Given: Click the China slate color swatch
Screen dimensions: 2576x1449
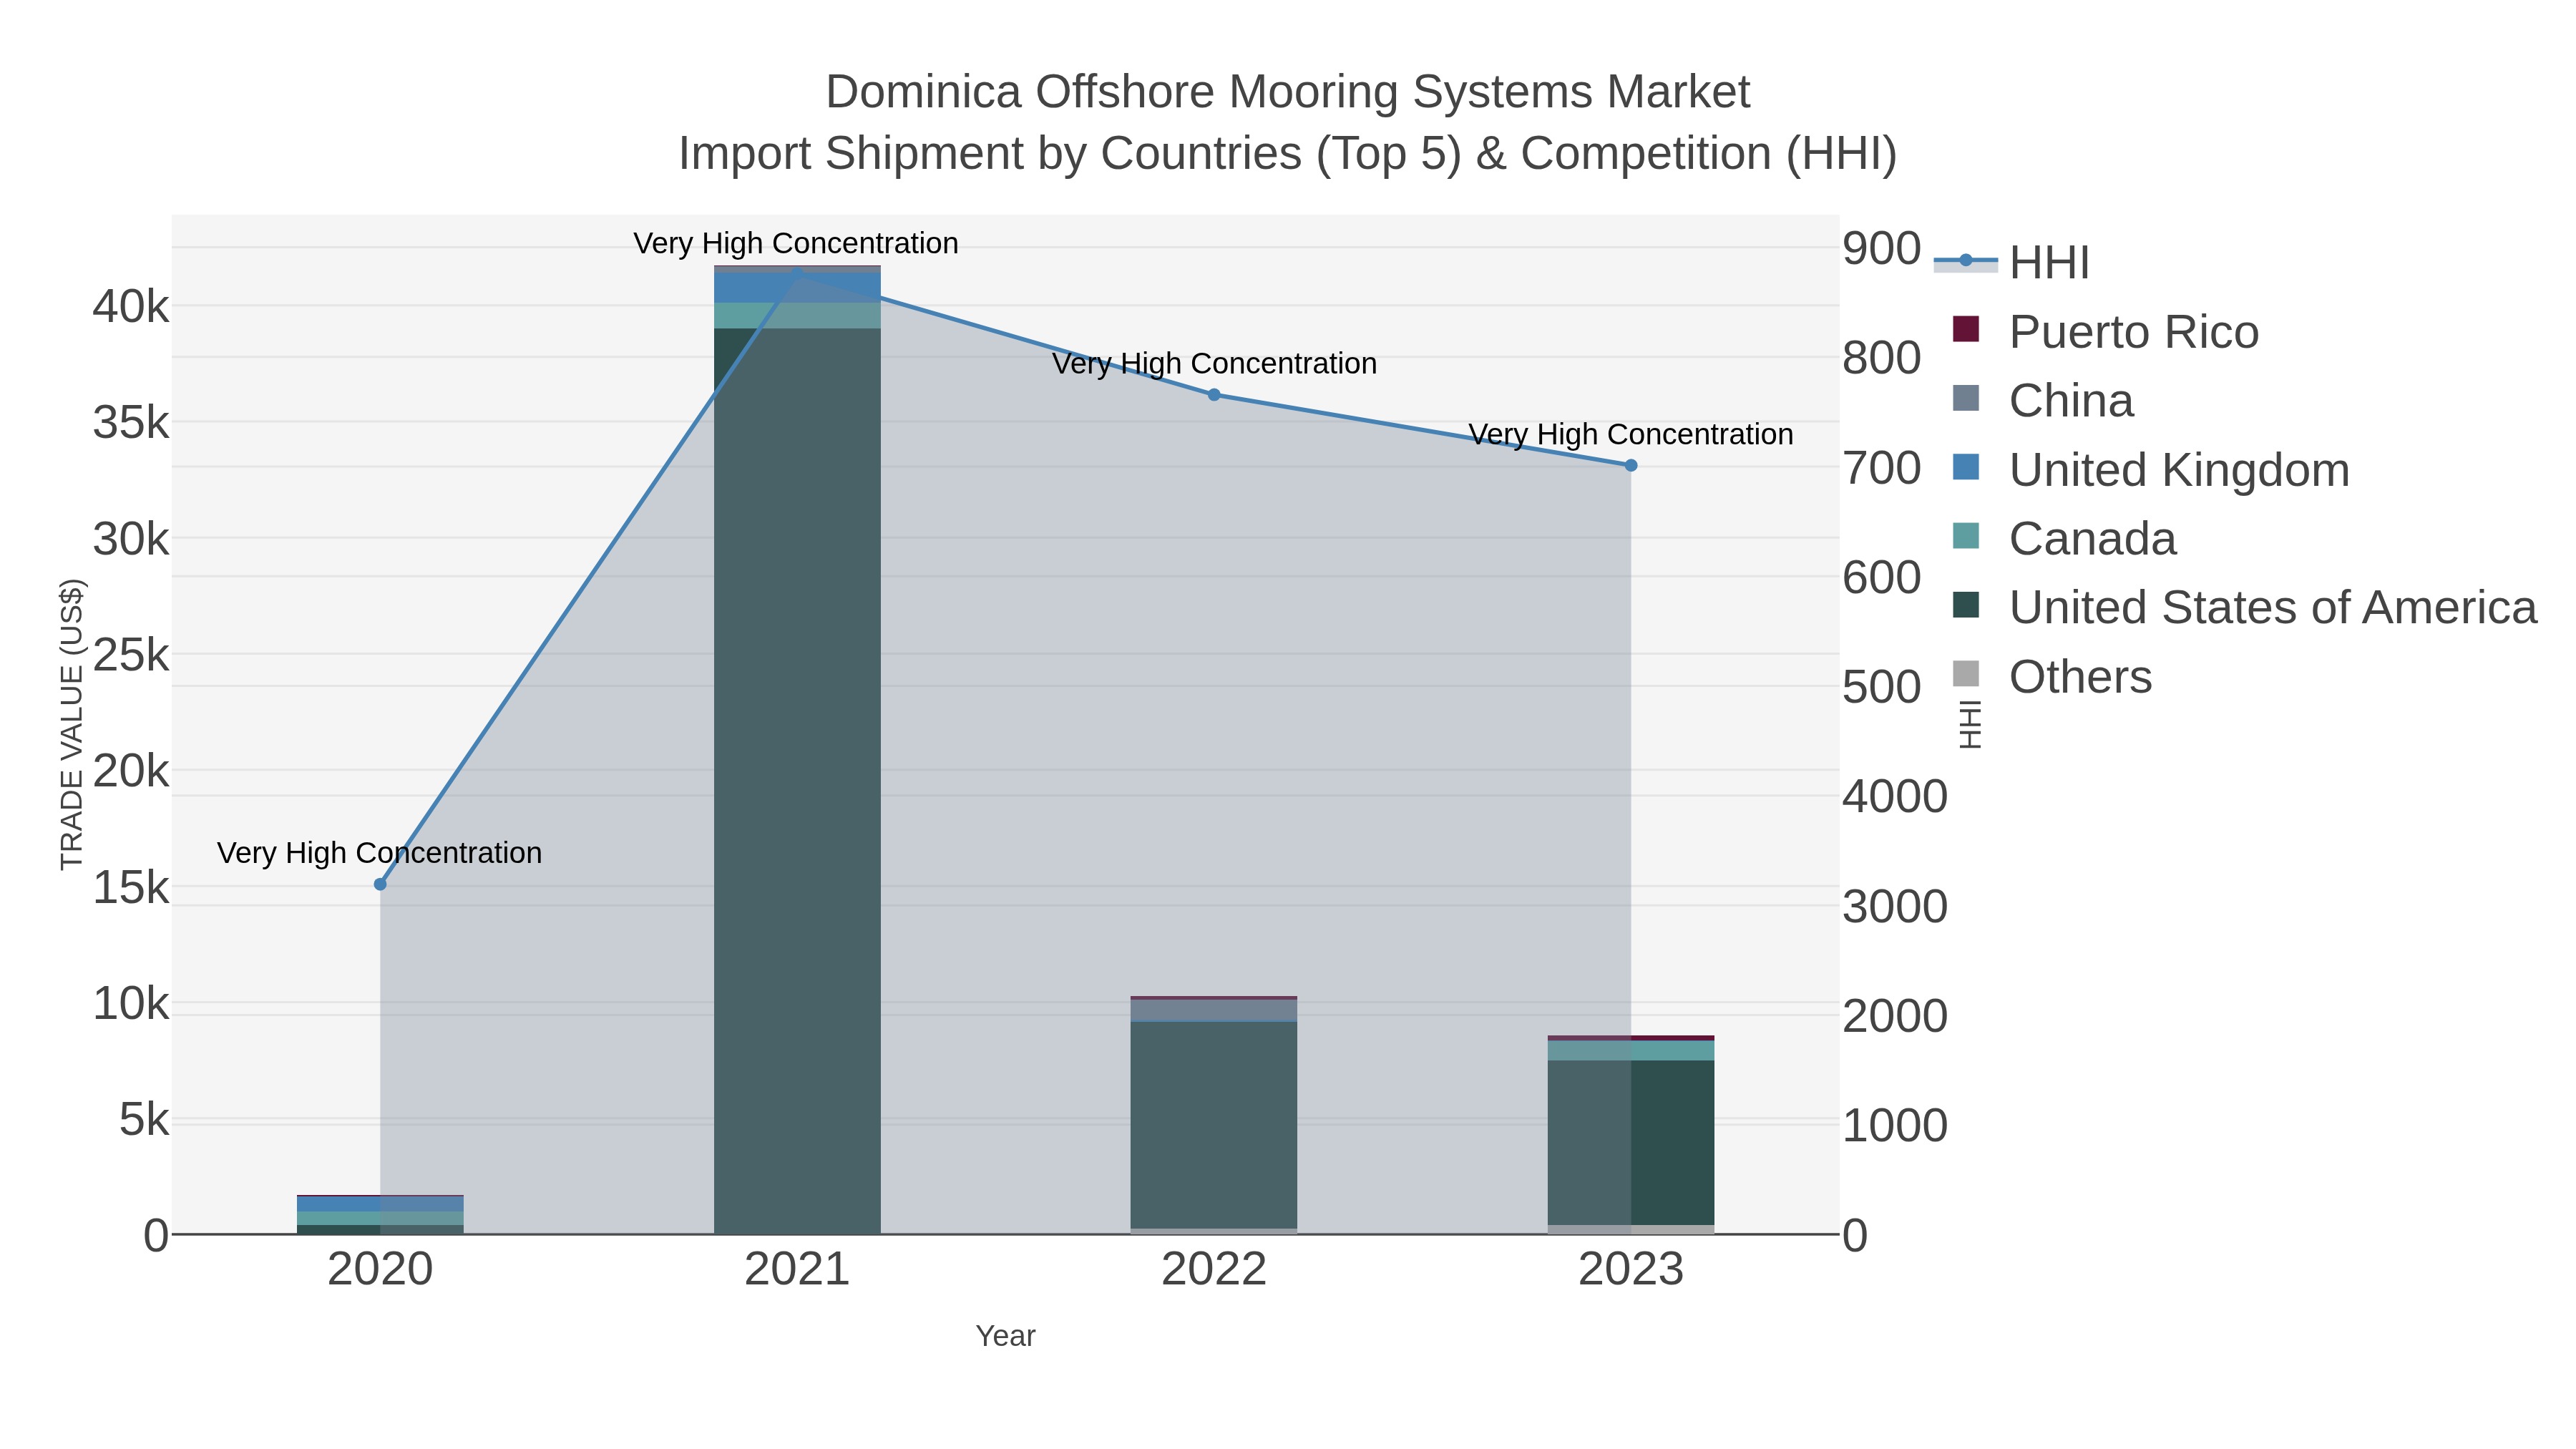Looking at the screenshot, I should click(x=1966, y=398).
